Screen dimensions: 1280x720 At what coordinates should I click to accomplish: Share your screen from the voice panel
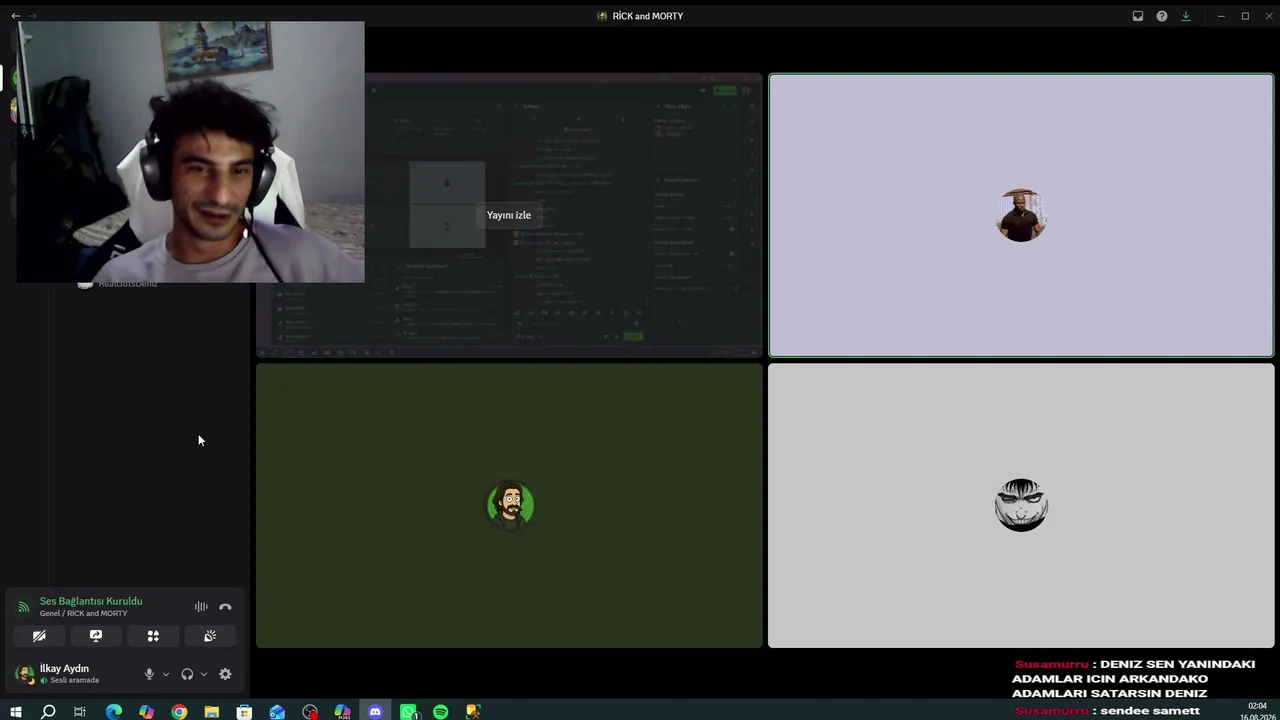pos(96,636)
